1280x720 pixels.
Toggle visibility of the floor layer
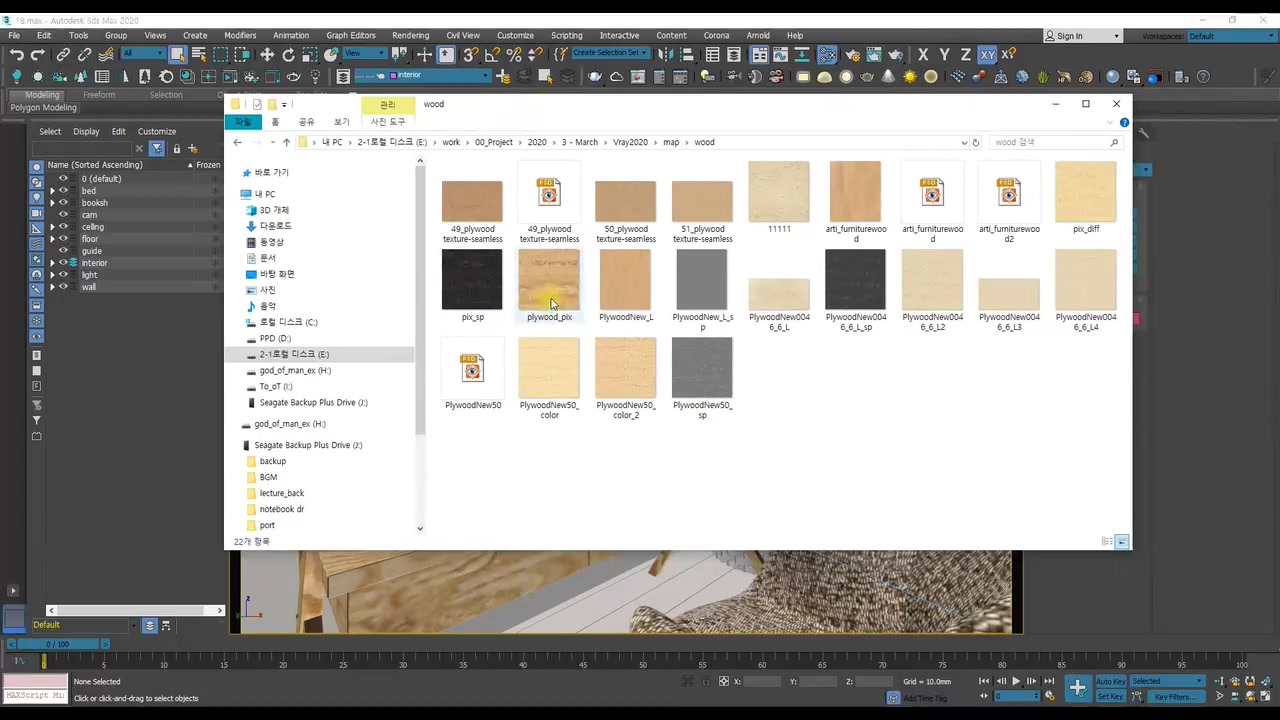tap(63, 239)
